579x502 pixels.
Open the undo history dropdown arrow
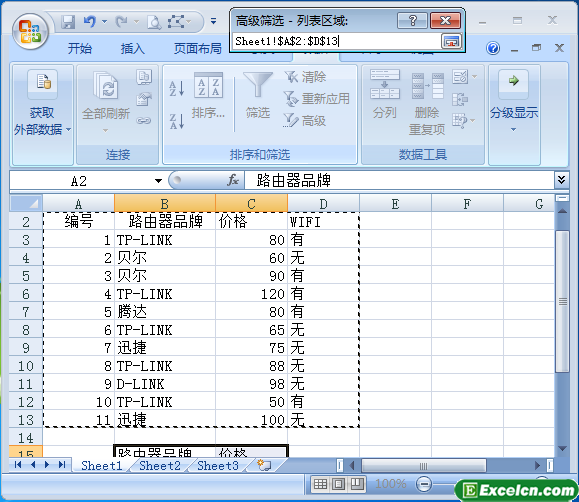[x=105, y=22]
